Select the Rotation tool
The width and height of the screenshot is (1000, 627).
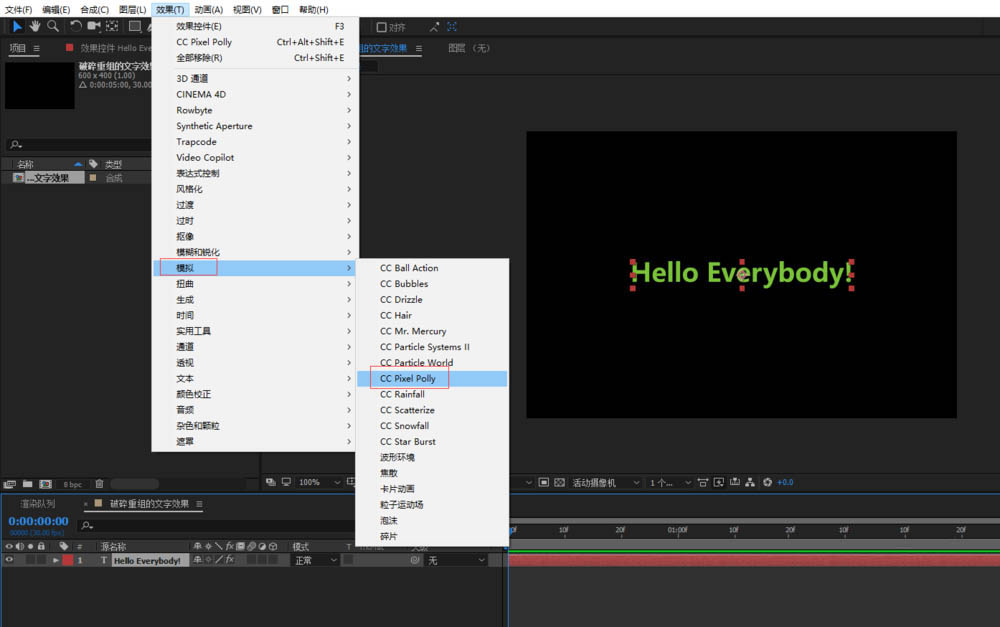77,26
